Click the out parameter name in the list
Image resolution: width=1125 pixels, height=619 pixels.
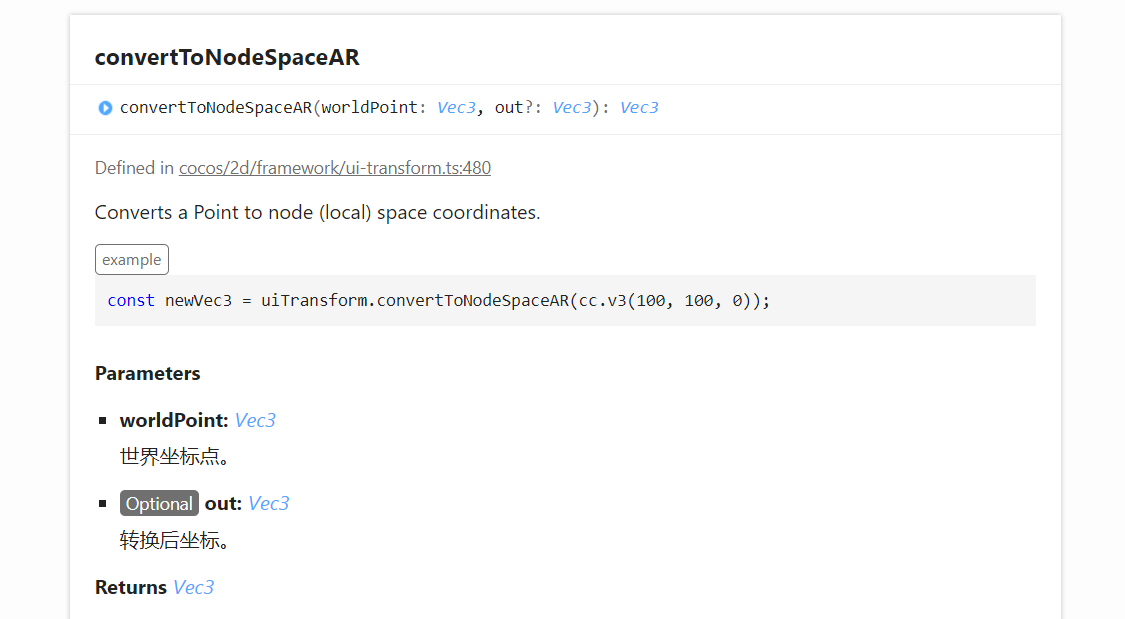[223, 503]
